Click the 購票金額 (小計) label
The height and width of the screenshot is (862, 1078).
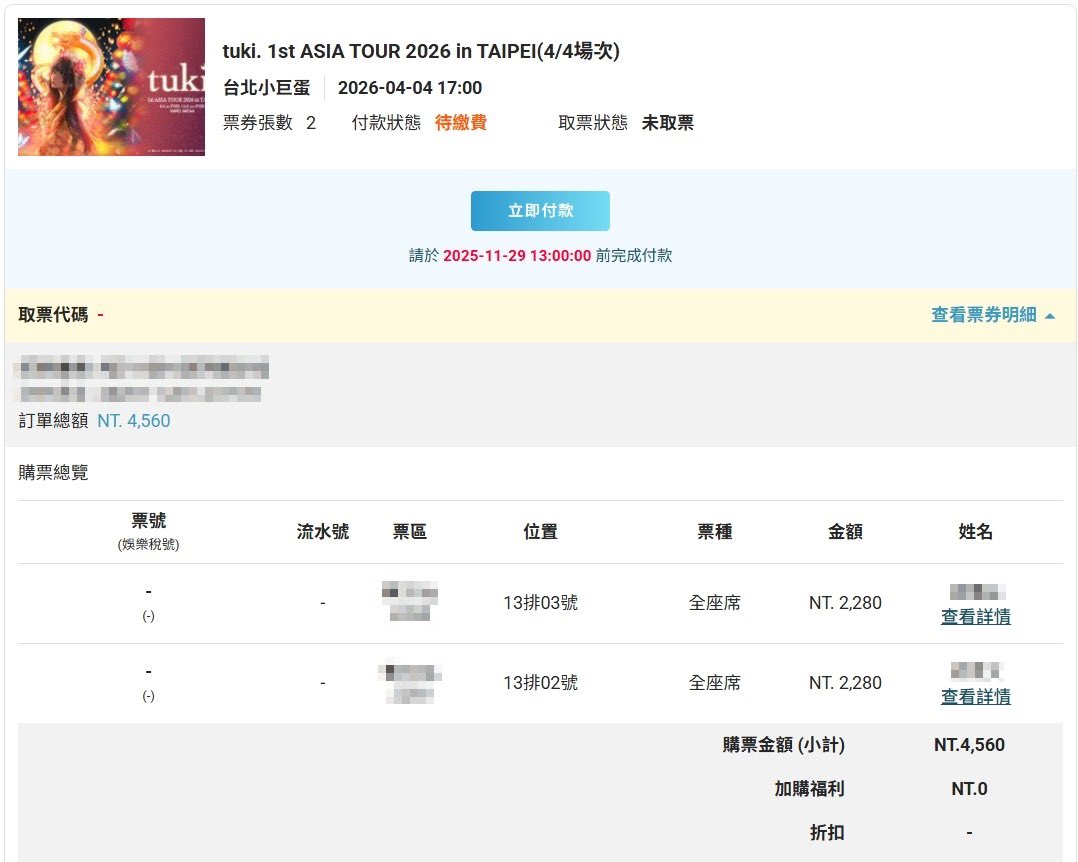click(783, 744)
